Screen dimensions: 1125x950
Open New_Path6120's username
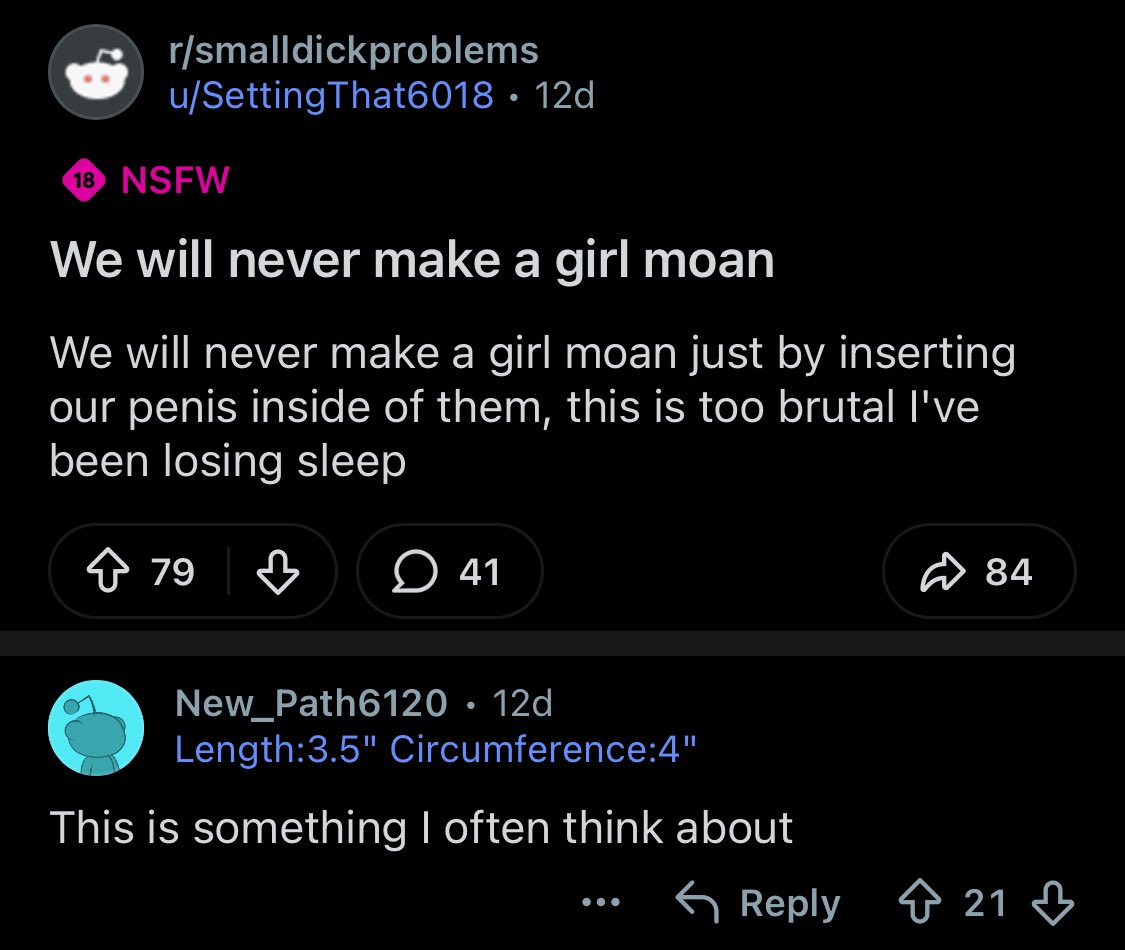(311, 702)
